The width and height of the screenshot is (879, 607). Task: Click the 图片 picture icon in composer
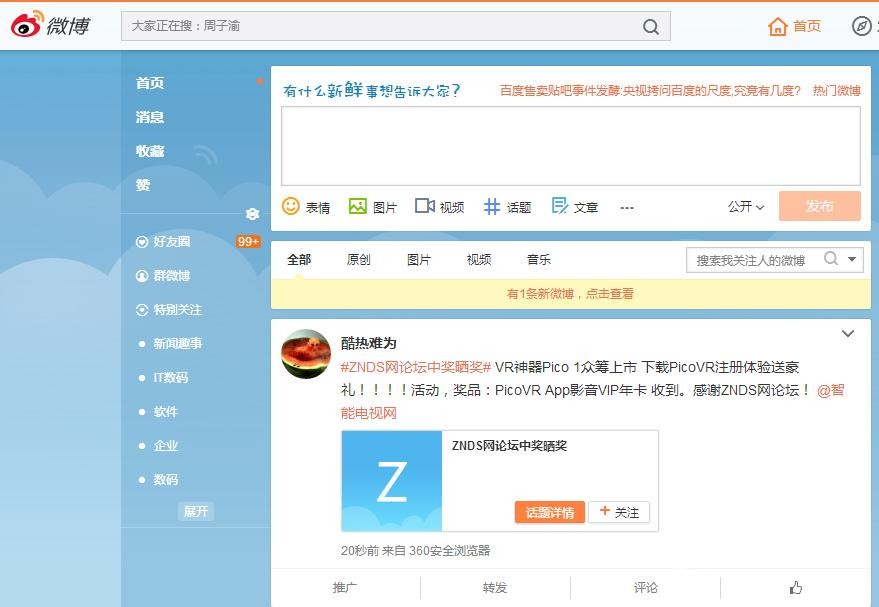click(357, 206)
